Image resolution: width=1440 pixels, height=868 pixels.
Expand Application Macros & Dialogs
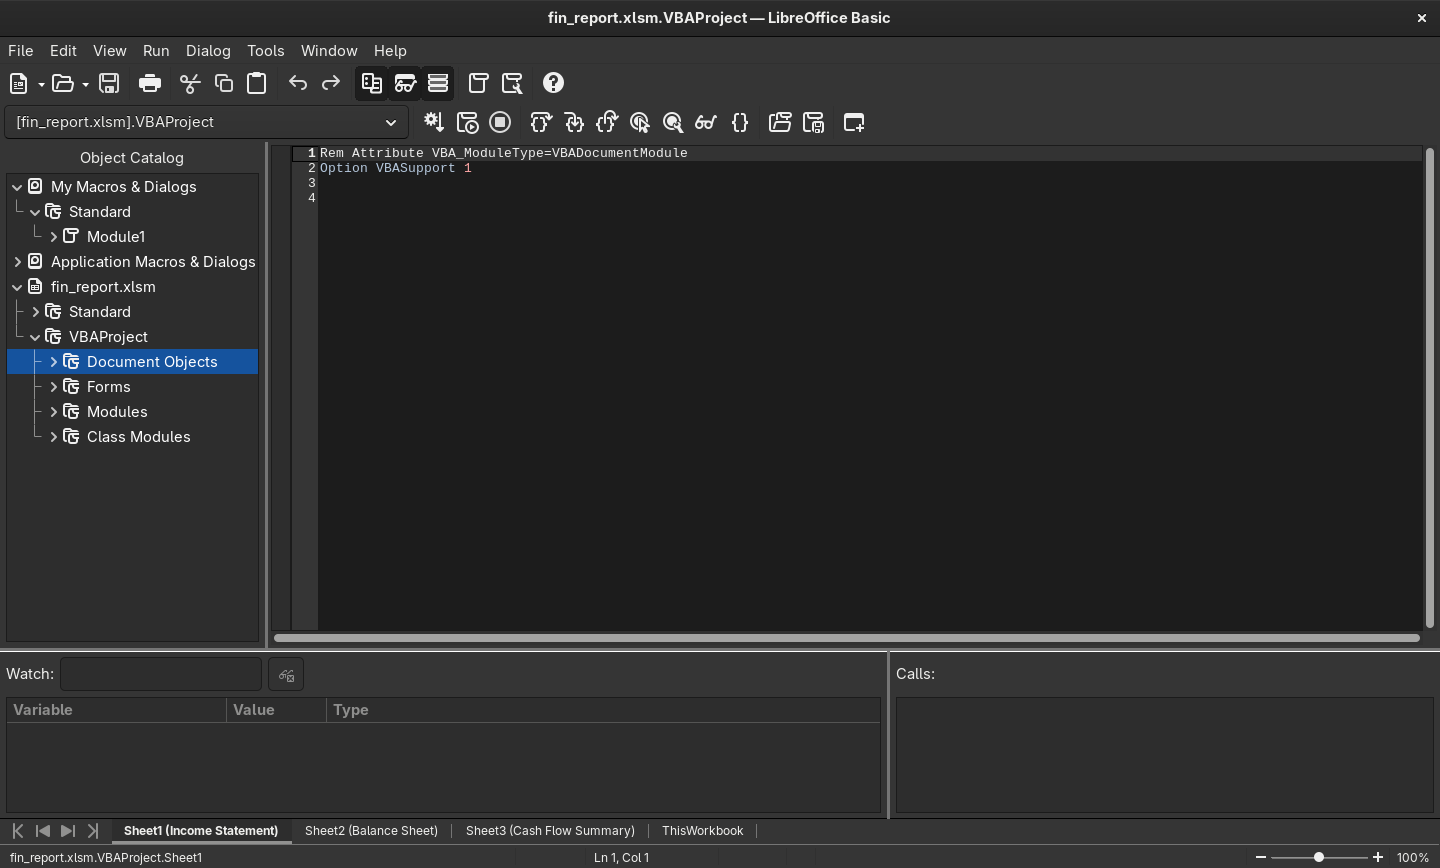[x=17, y=262]
